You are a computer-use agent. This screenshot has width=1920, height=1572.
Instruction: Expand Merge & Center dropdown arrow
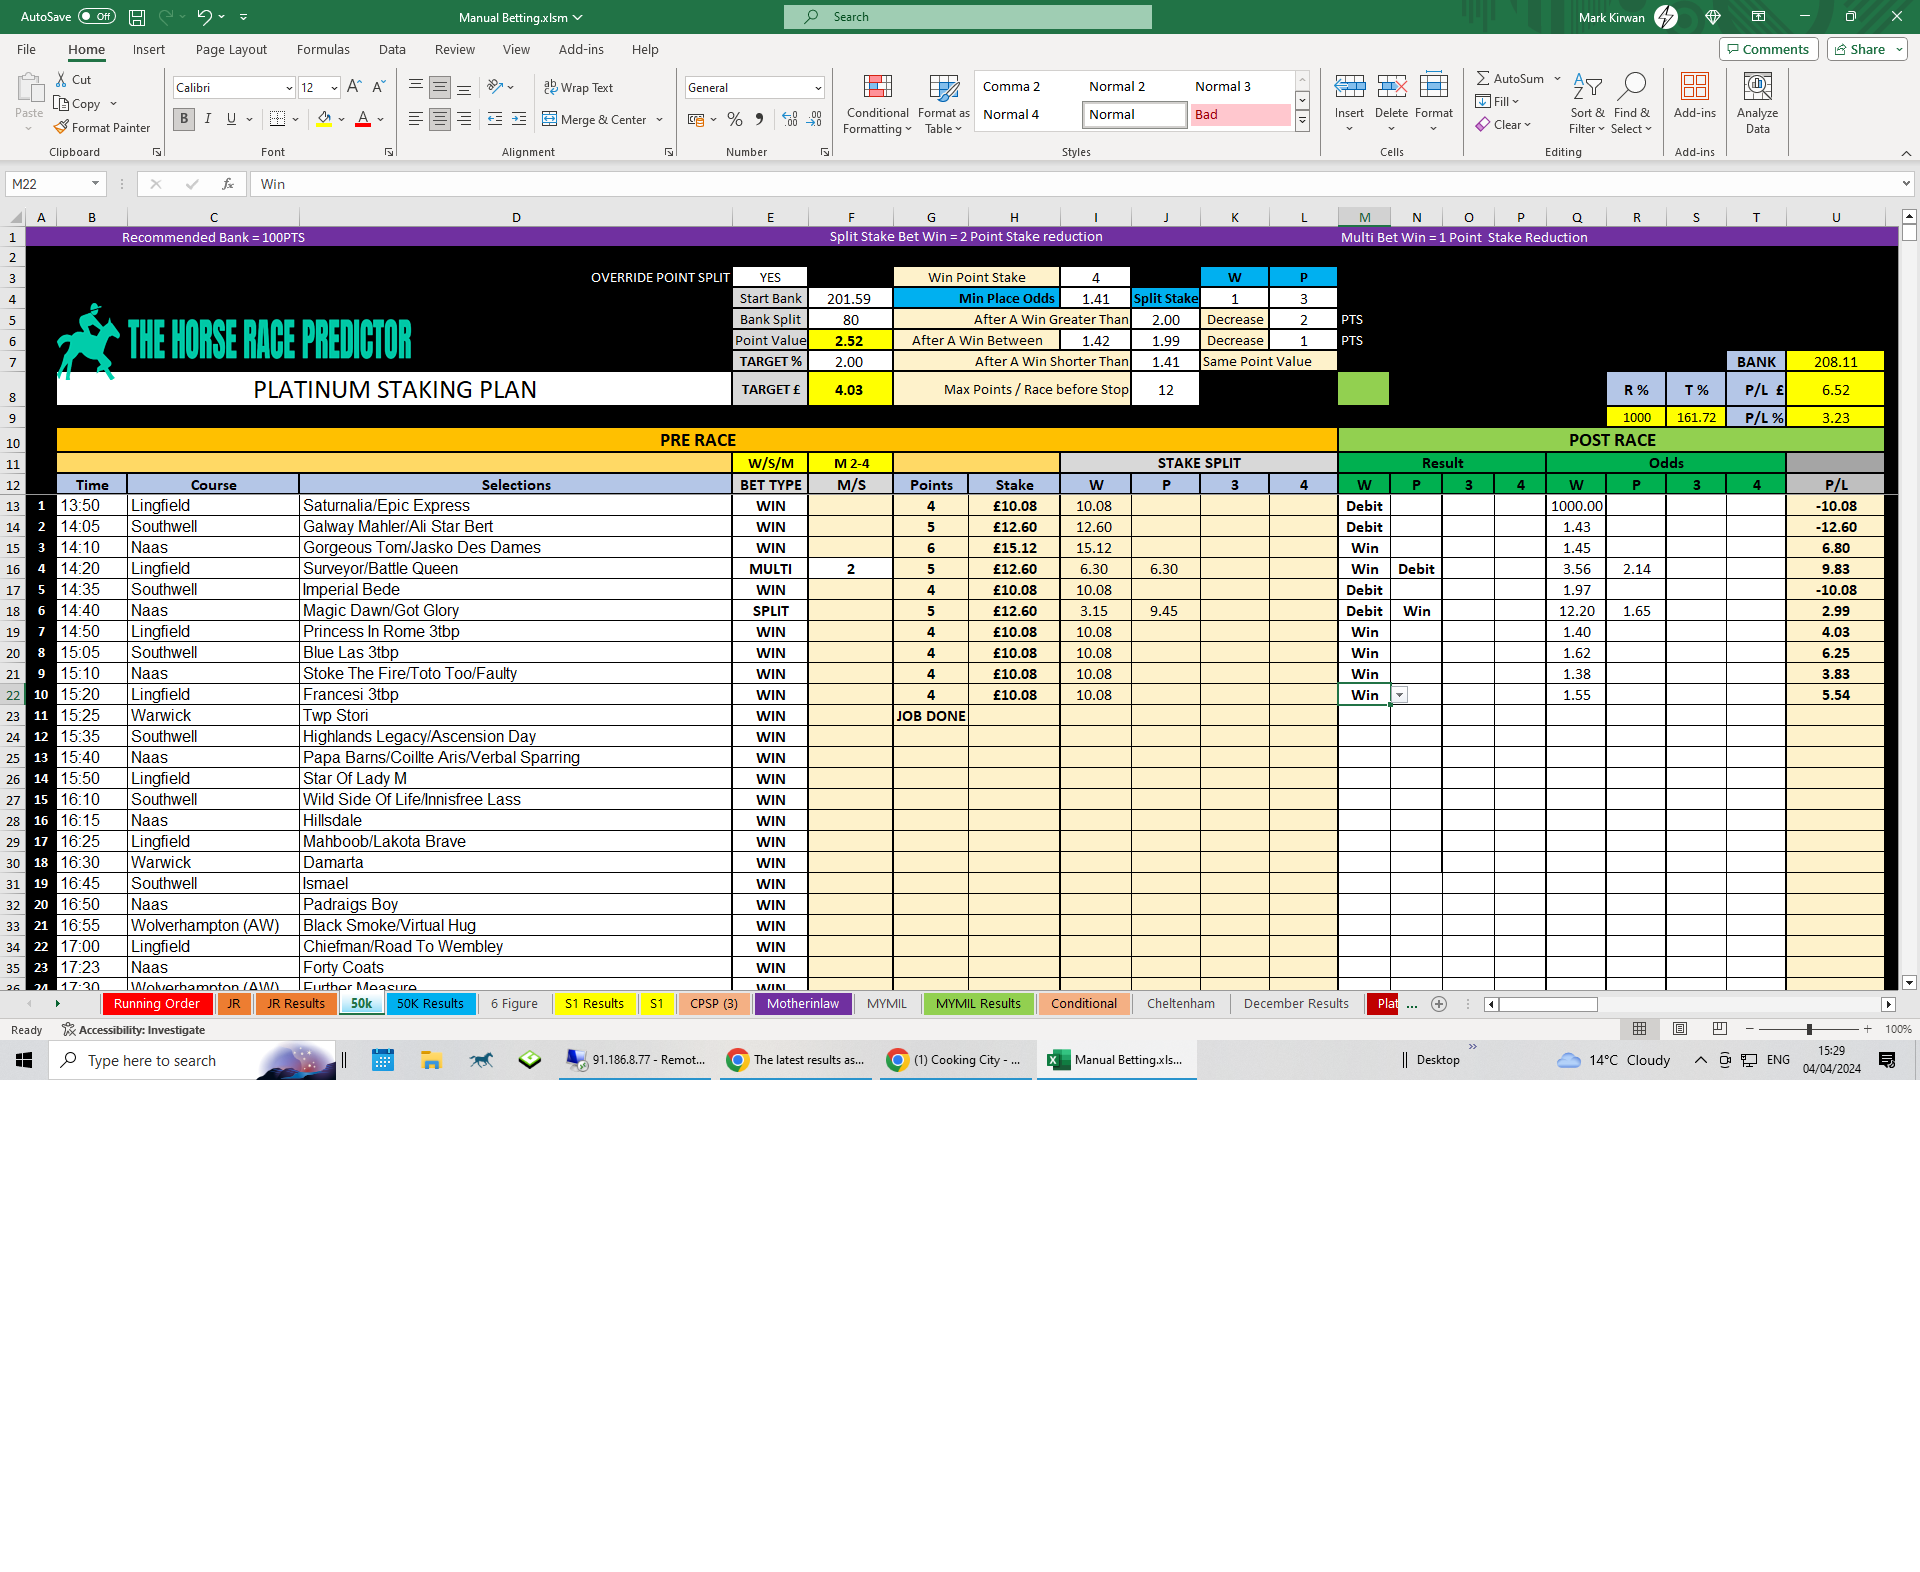(660, 119)
